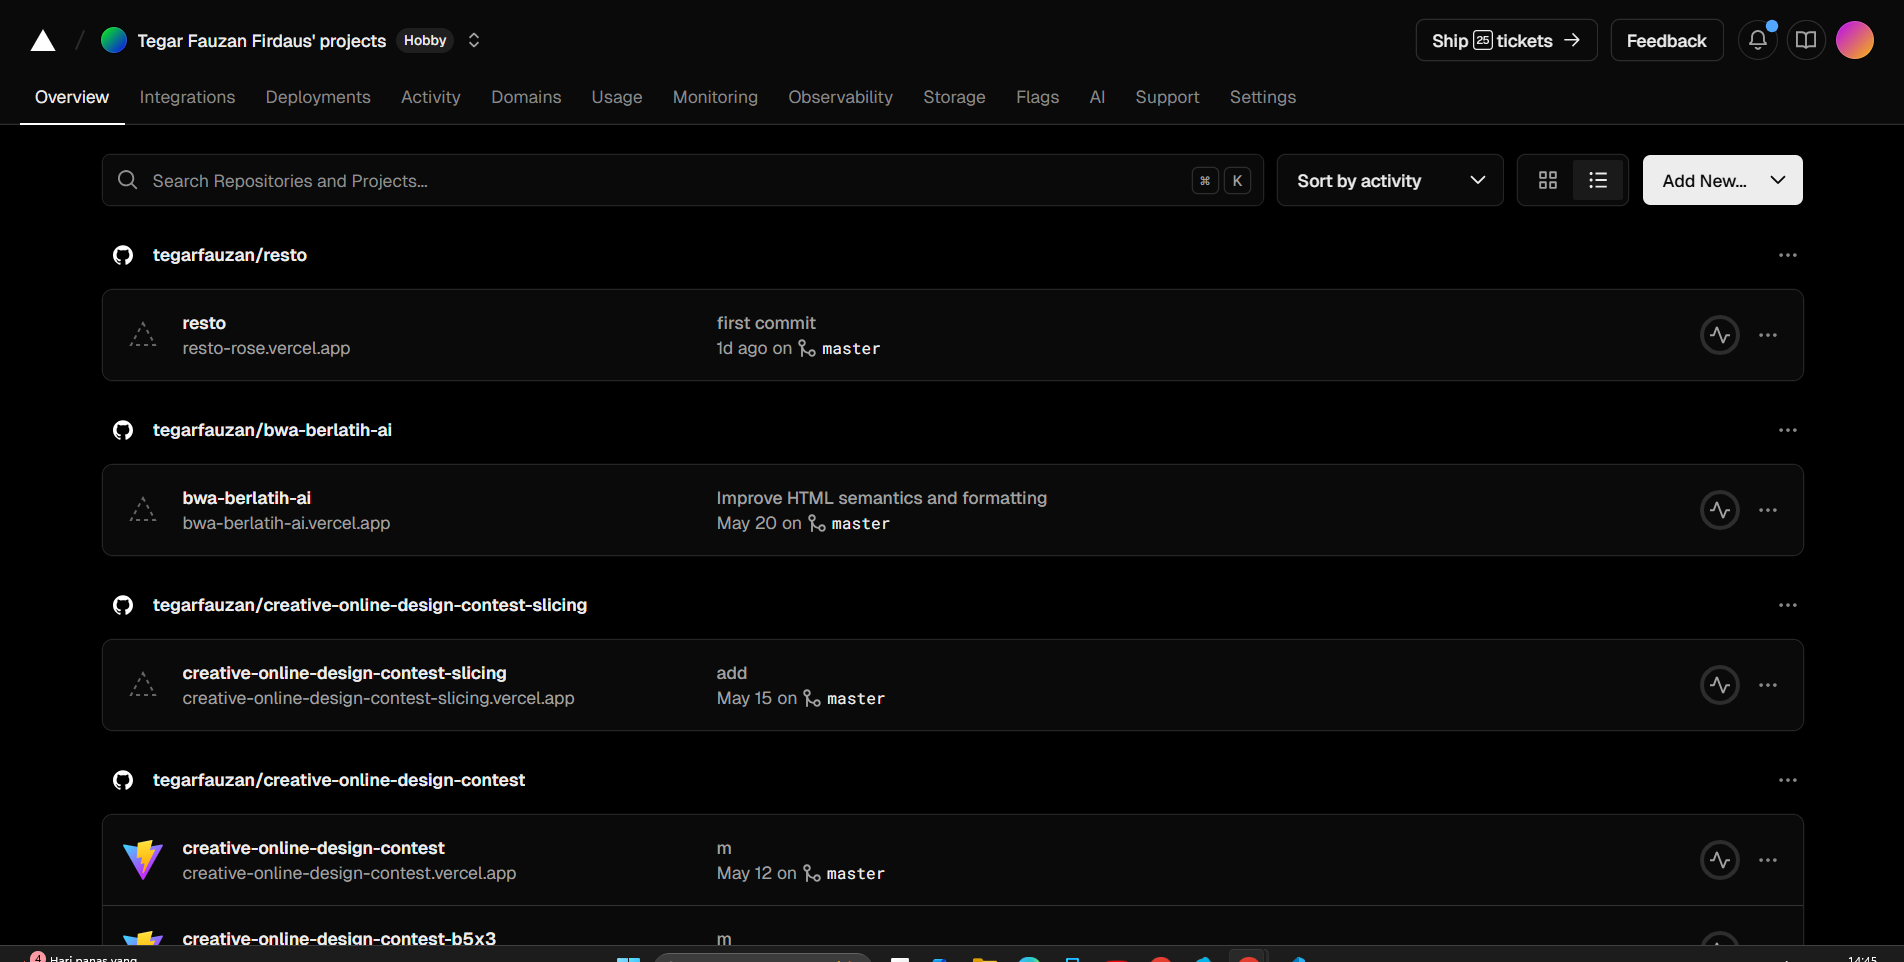Open the bwa-berlatih-ai project

pyautogui.click(x=246, y=498)
